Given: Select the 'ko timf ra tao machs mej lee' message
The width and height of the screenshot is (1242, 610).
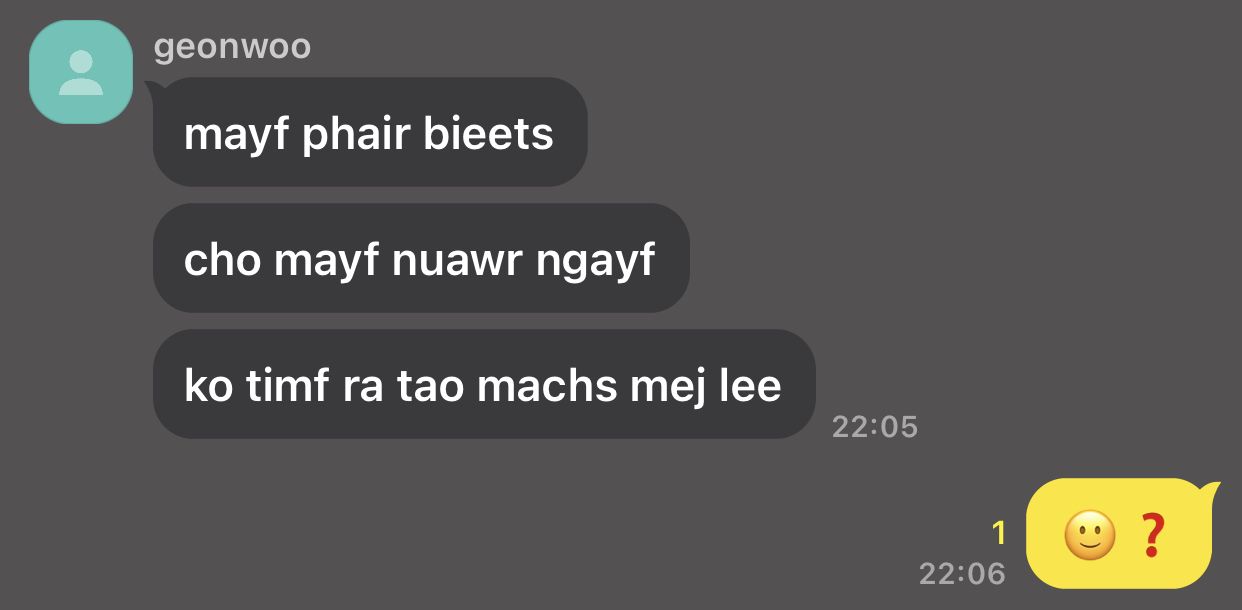Looking at the screenshot, I should point(484,384).
